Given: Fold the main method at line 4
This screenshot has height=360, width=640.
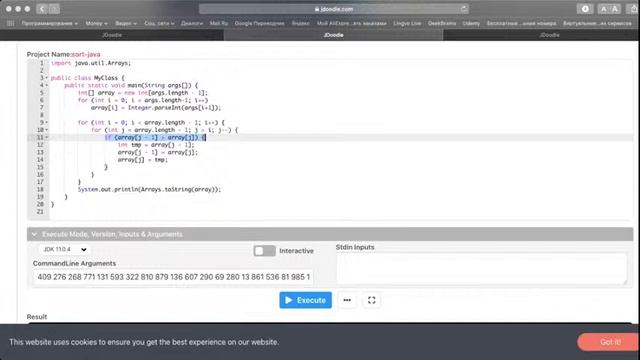Looking at the screenshot, I should (x=47, y=85).
